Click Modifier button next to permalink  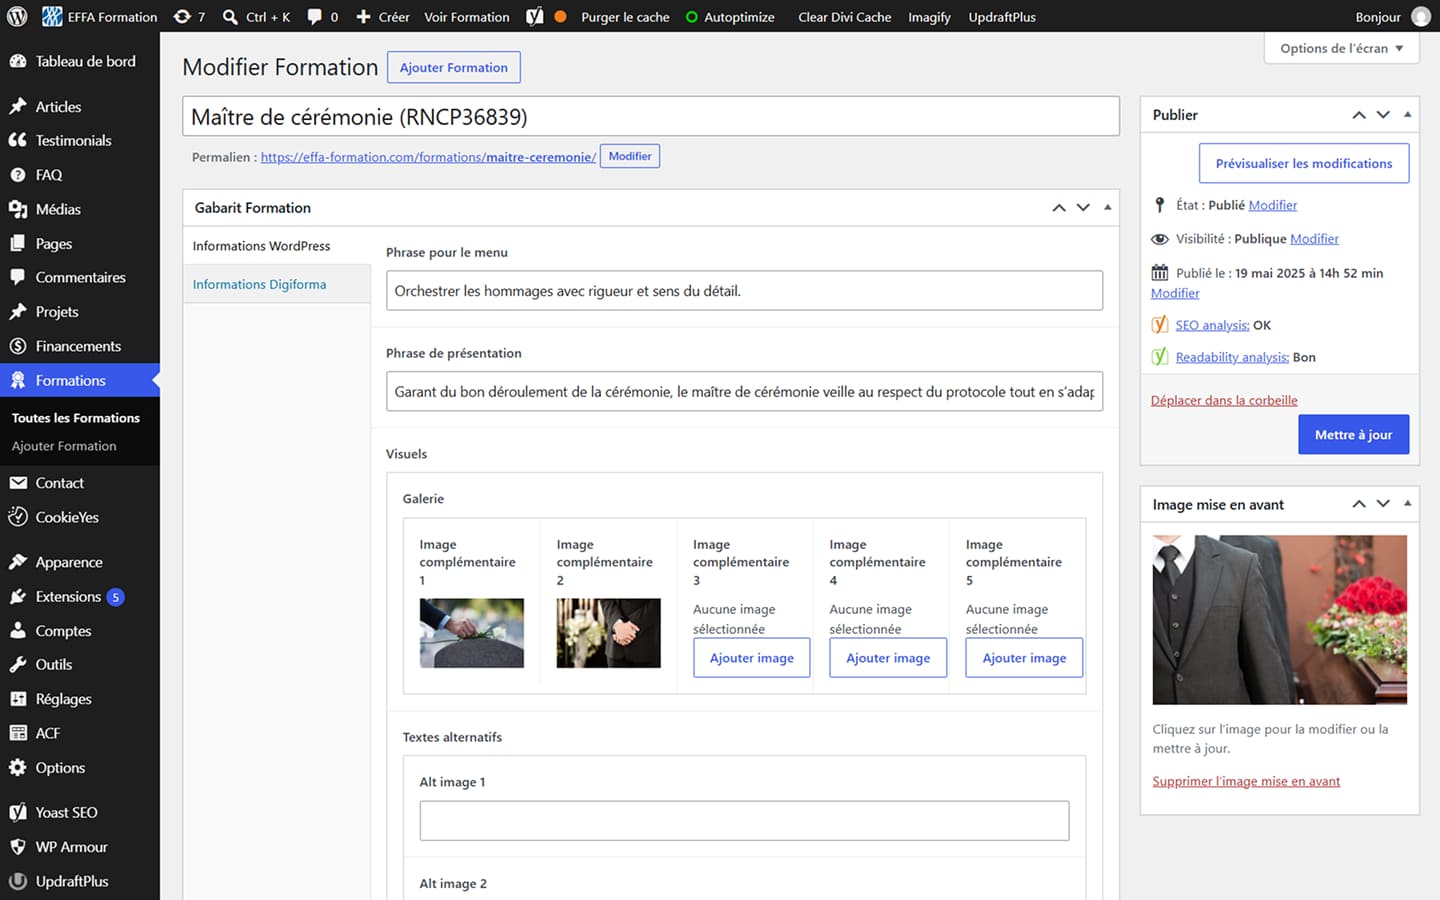coord(630,156)
